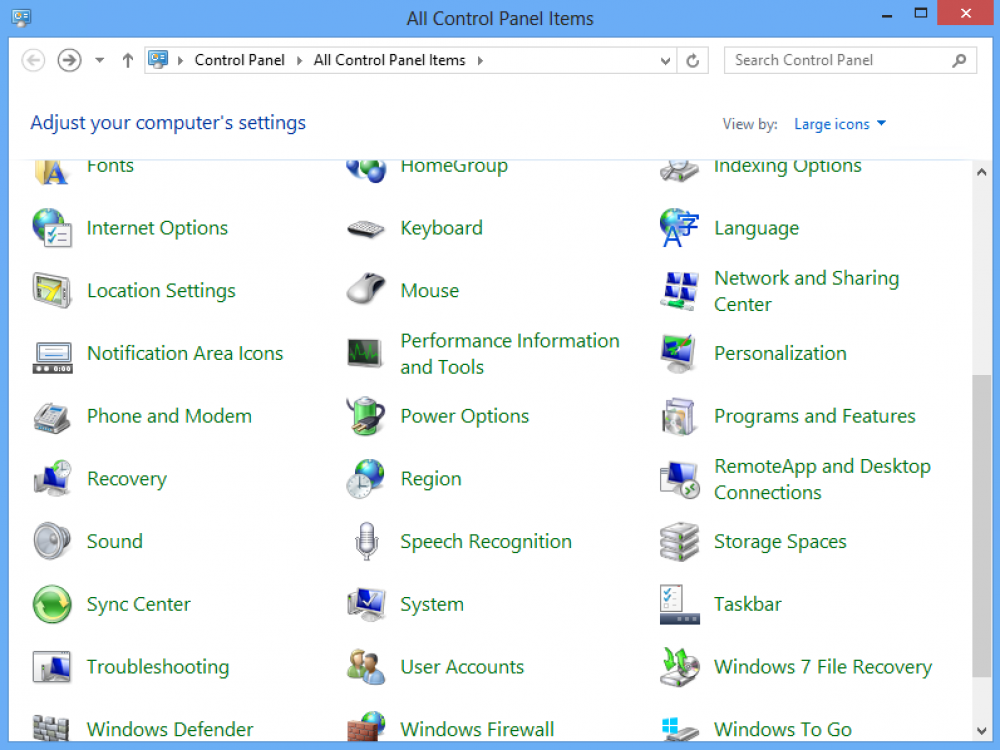Click the scrollbar up arrow
1000x750 pixels.
click(x=982, y=172)
